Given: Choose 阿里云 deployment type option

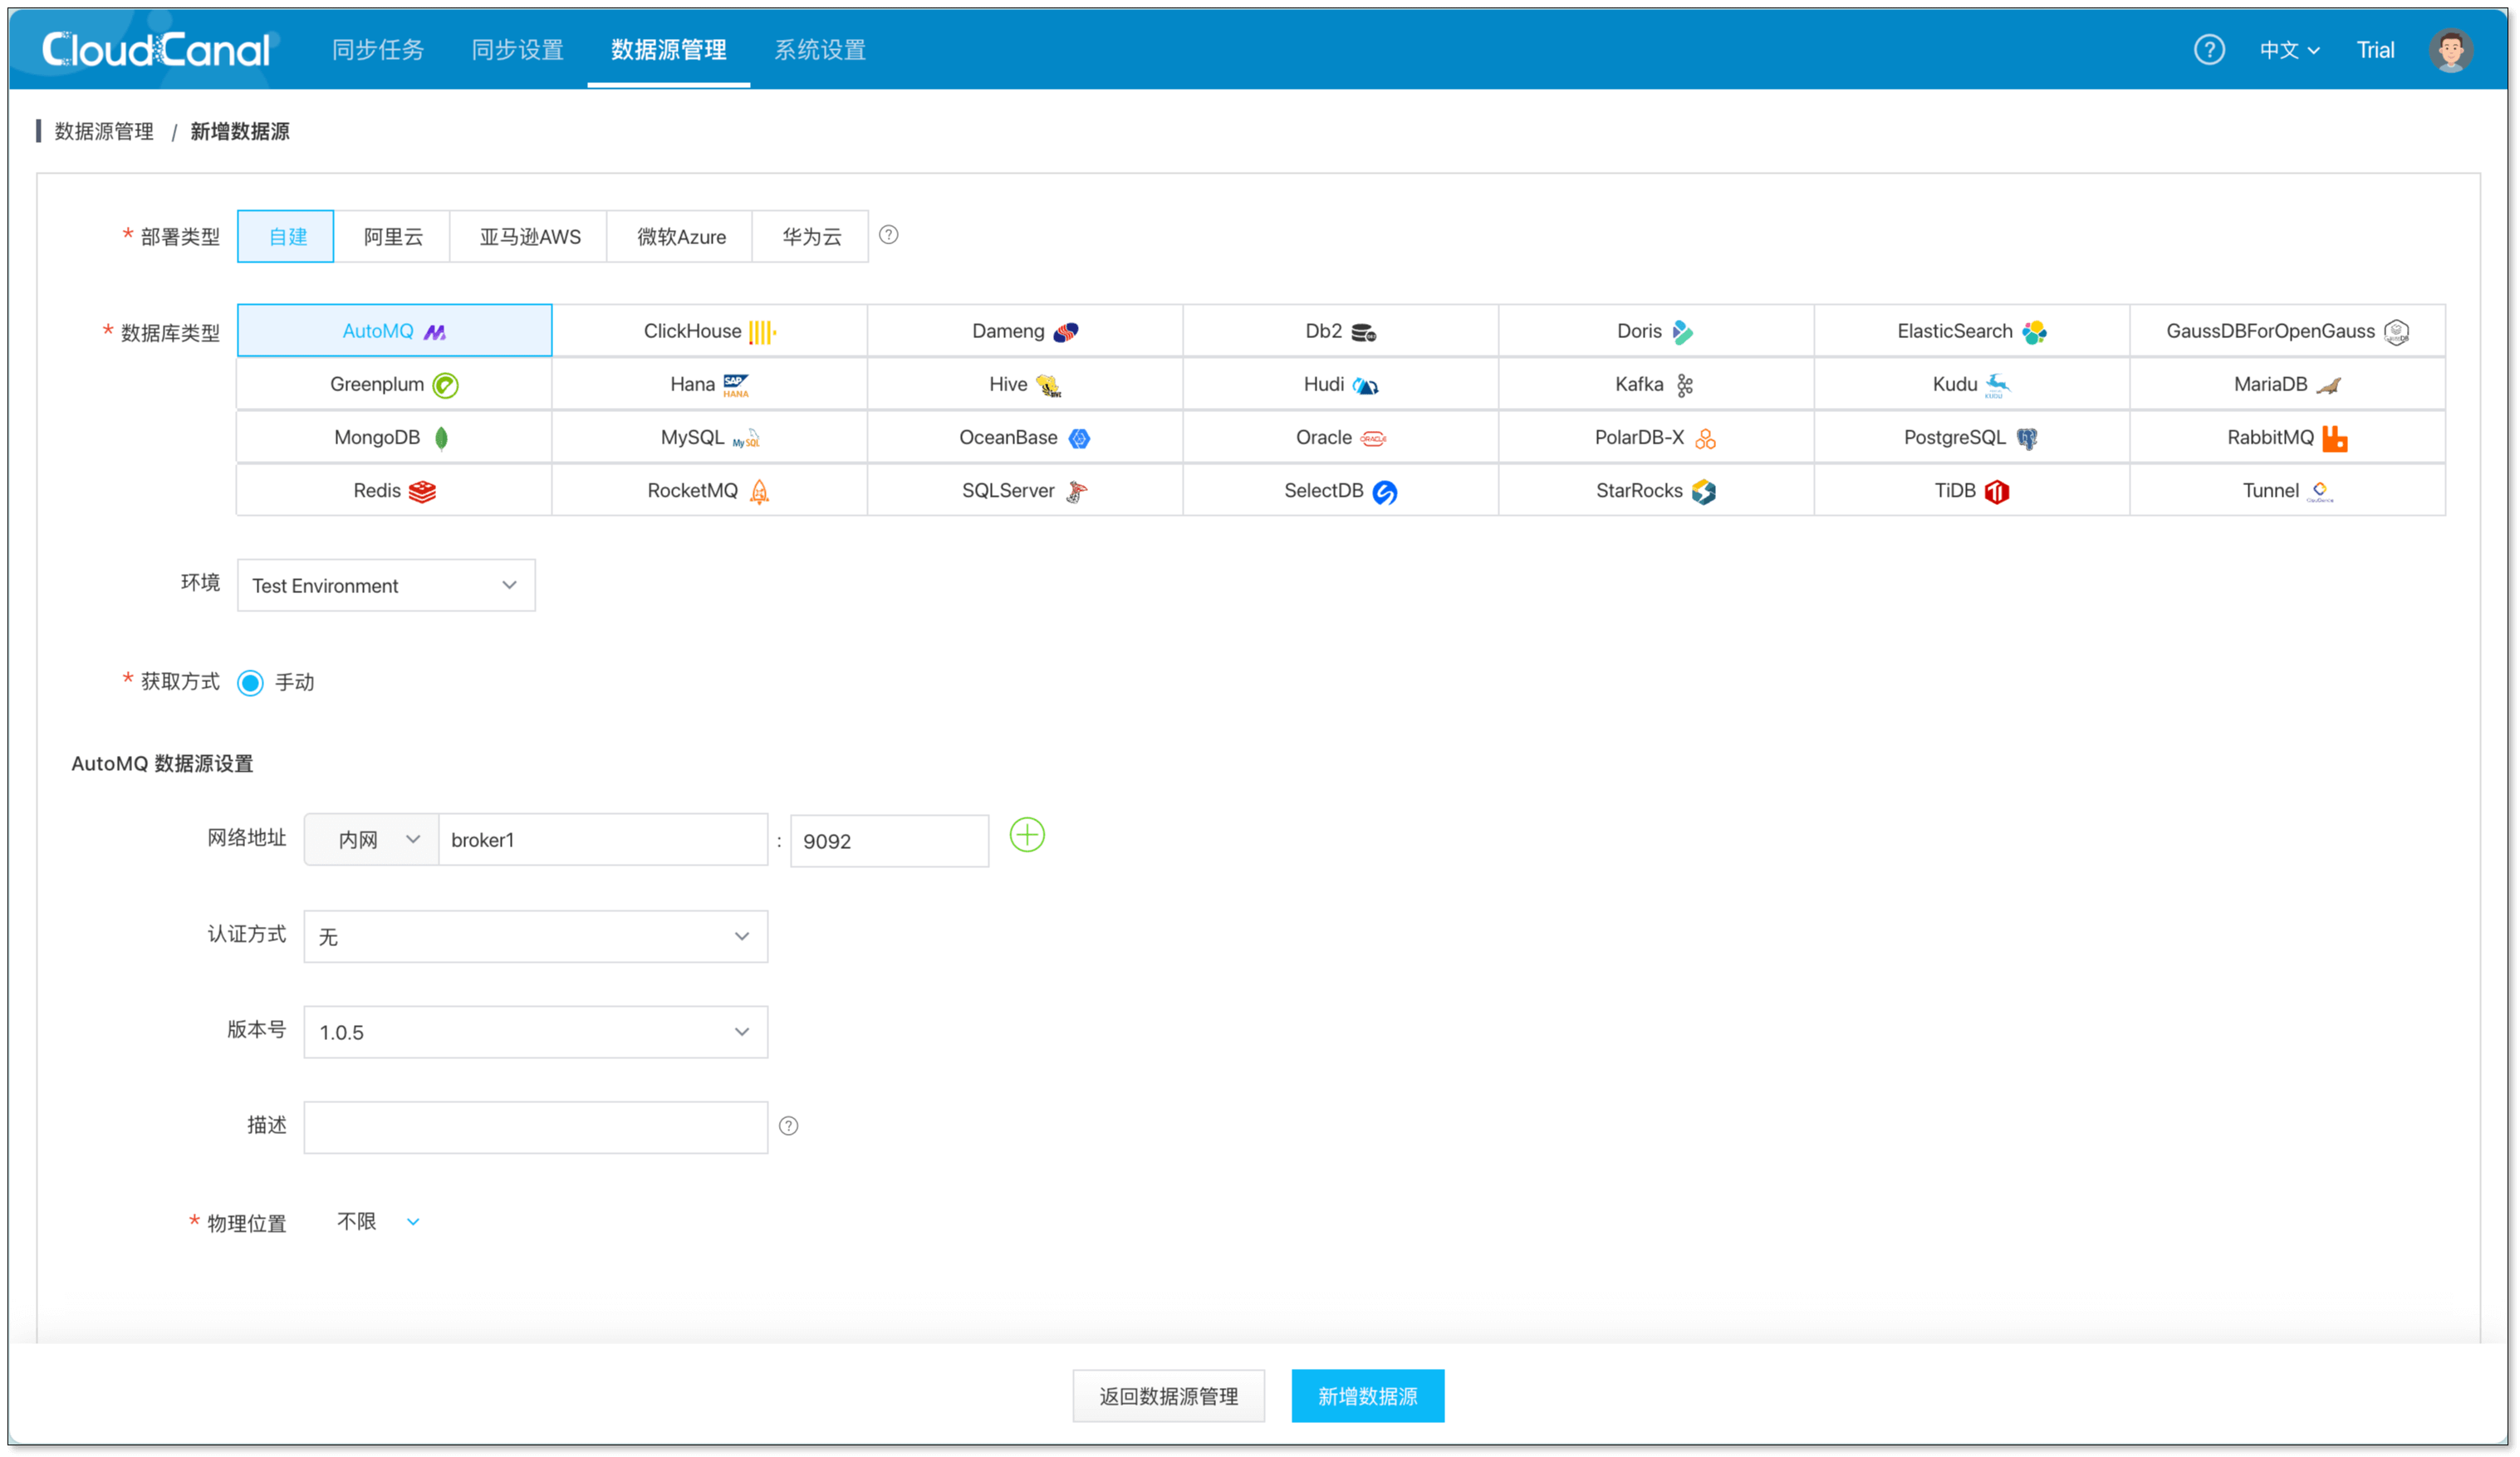Looking at the screenshot, I should click(392, 237).
